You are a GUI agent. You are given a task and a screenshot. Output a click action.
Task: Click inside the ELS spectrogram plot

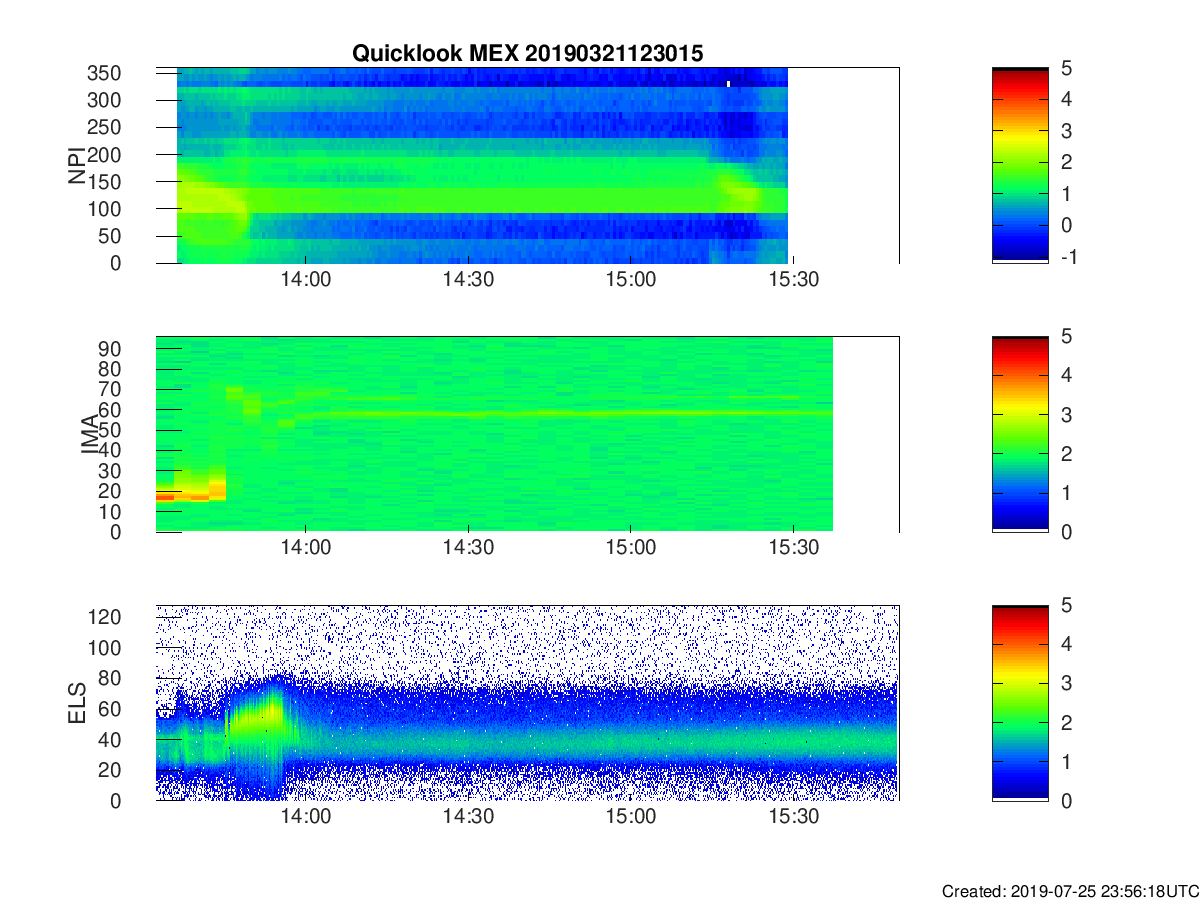(527, 703)
